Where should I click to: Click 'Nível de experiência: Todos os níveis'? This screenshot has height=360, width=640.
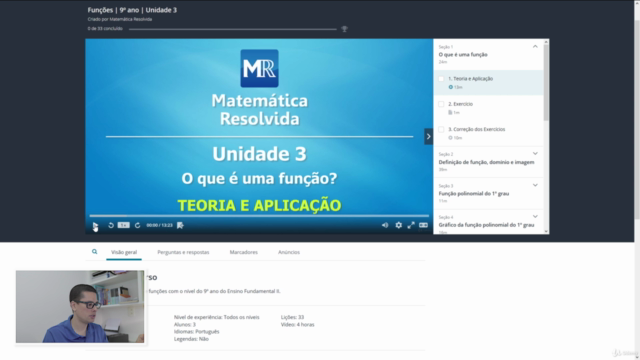217,317
